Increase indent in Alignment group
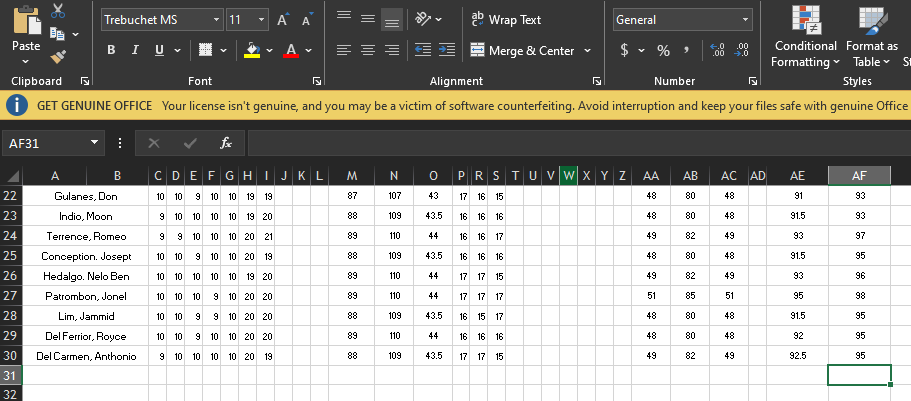 [x=447, y=51]
